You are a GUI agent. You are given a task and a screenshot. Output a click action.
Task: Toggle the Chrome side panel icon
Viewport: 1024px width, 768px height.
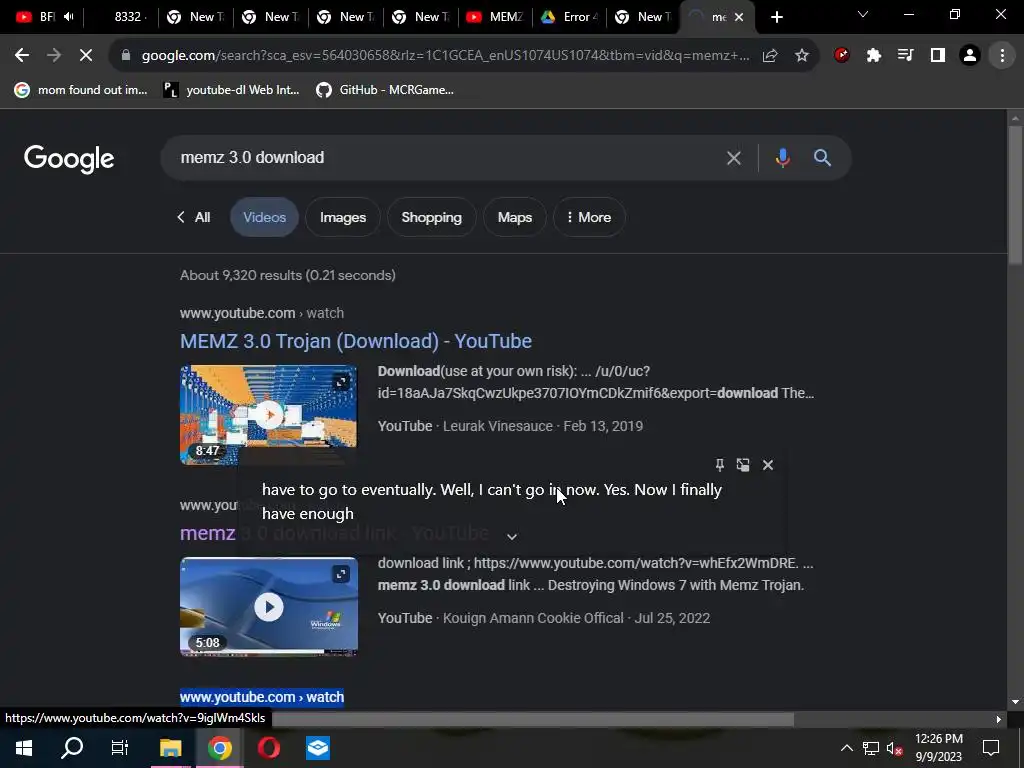click(938, 56)
